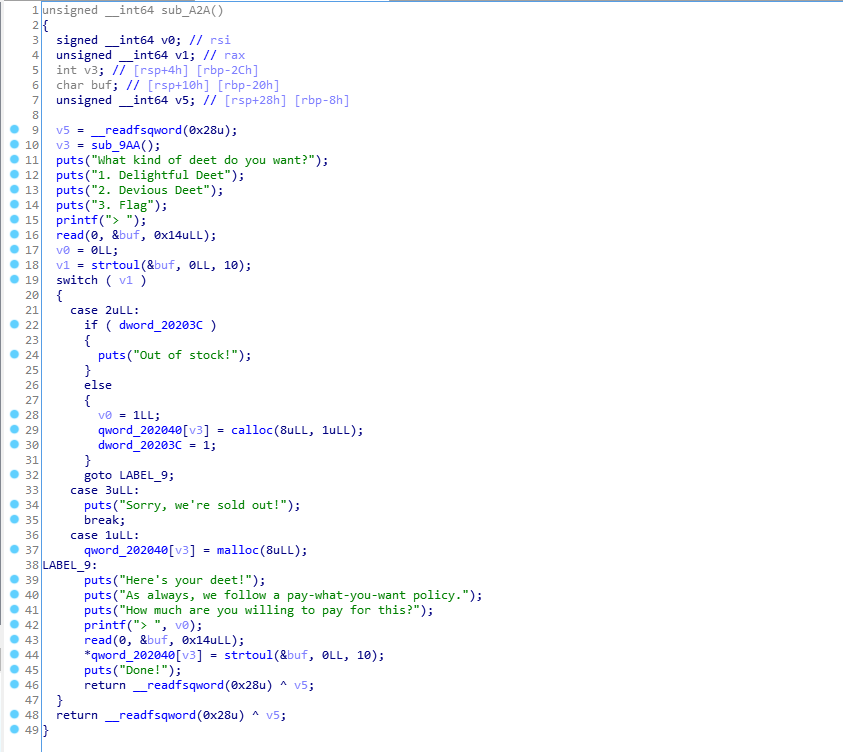
Task: Click LABEL_9 in goto statement
Action: pyautogui.click(x=144, y=475)
